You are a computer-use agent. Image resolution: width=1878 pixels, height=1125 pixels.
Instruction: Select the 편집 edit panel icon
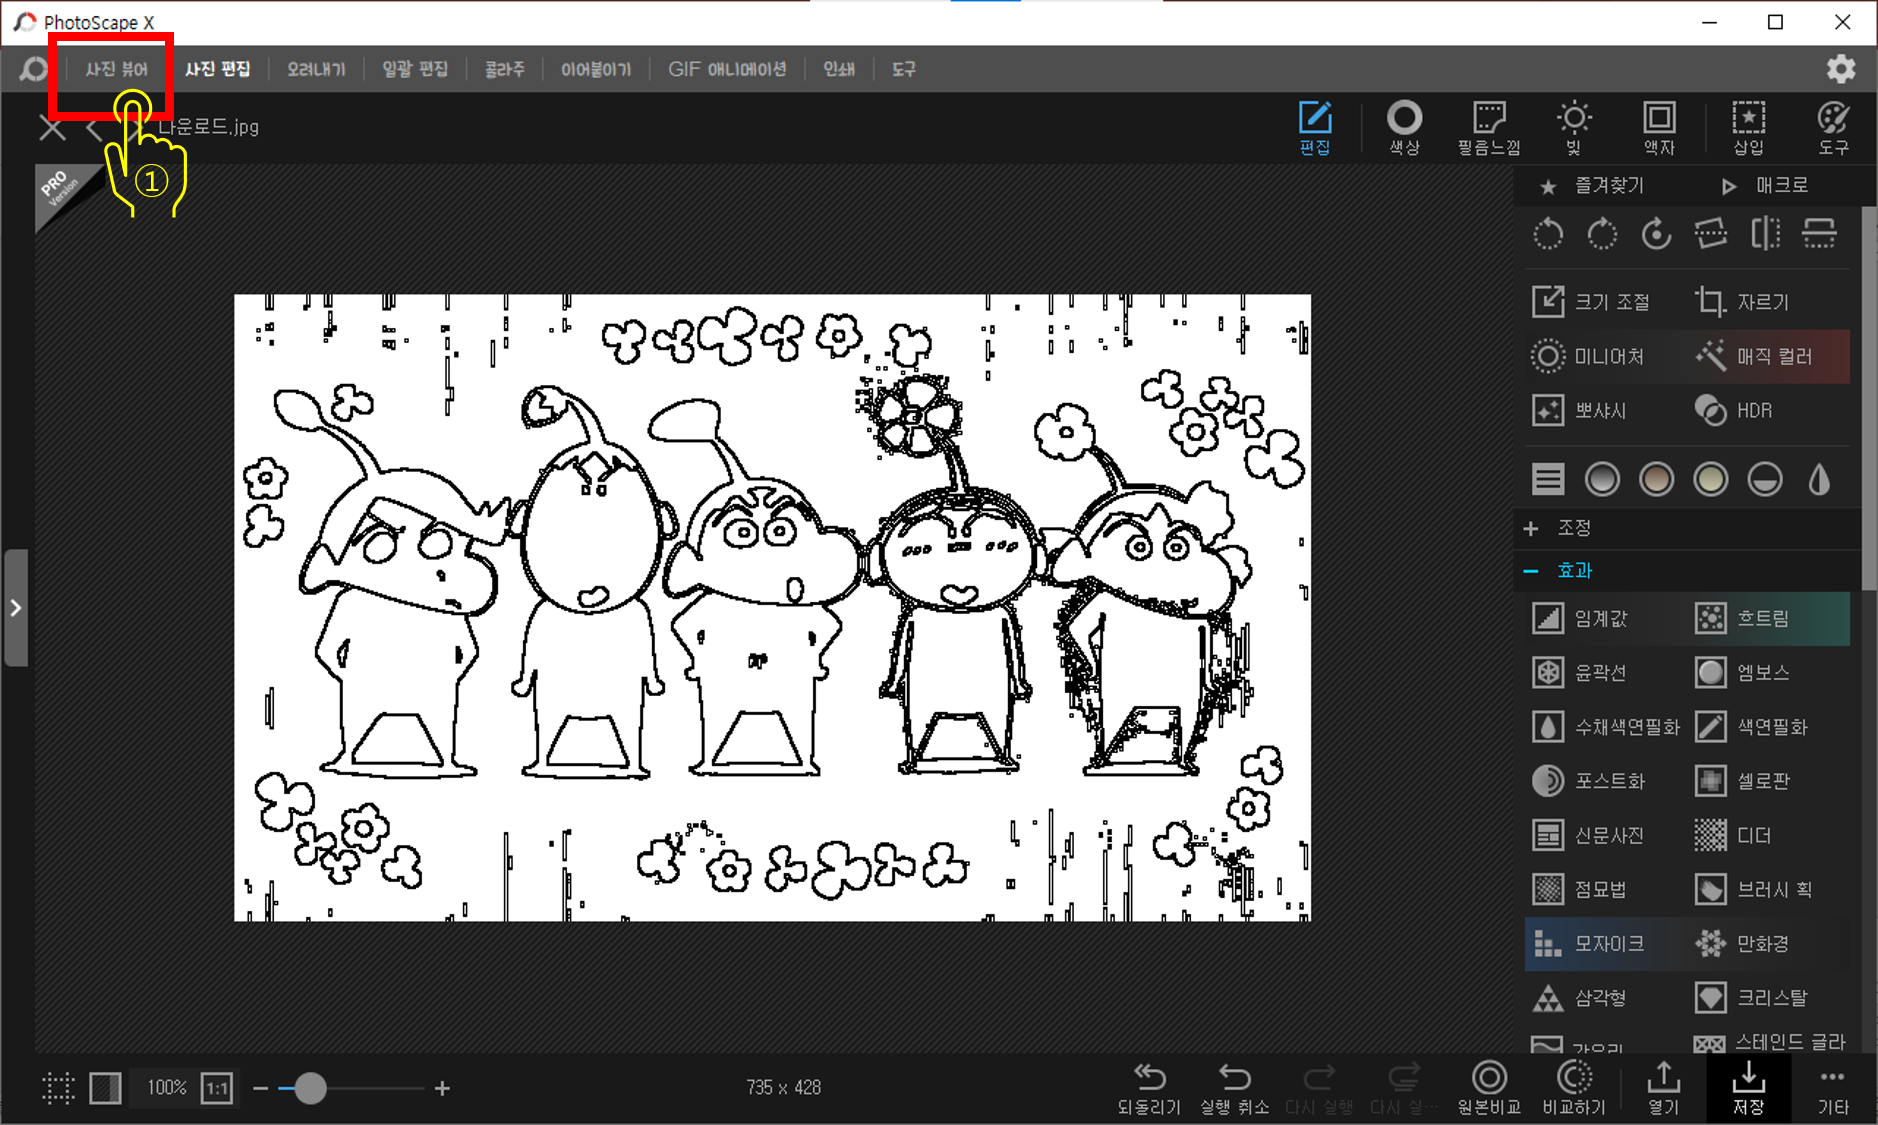[1315, 128]
